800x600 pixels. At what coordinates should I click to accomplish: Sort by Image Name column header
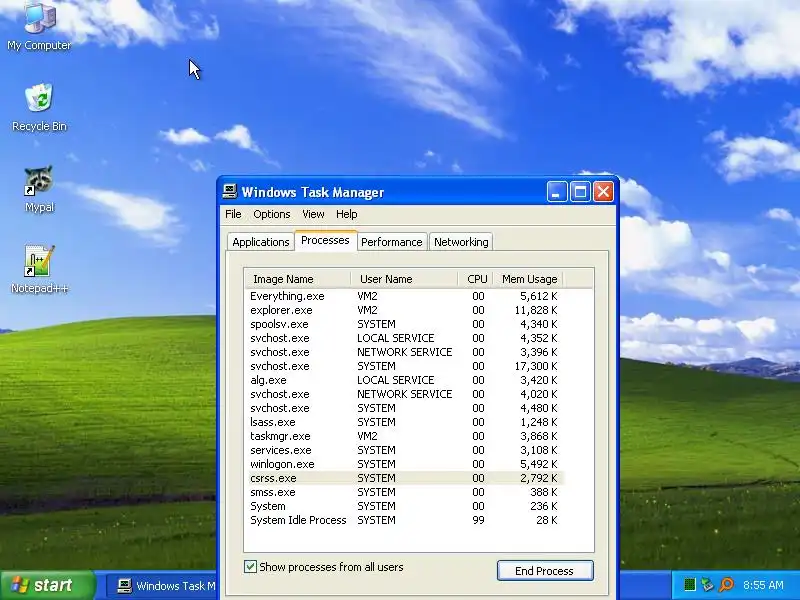click(x=298, y=279)
